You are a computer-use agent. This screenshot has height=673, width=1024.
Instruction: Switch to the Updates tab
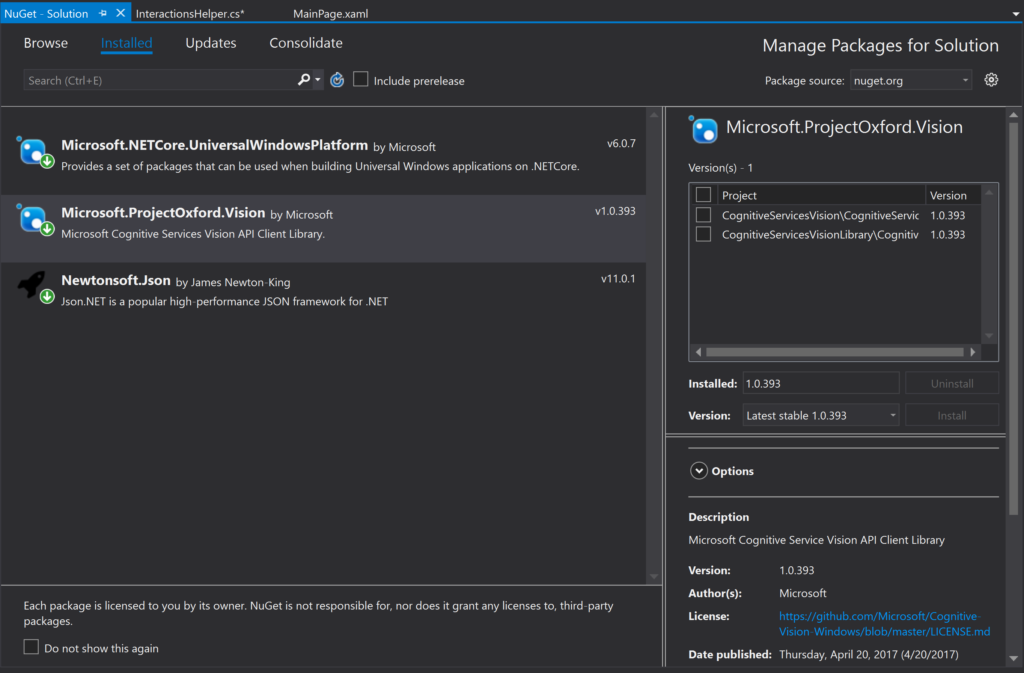point(211,43)
